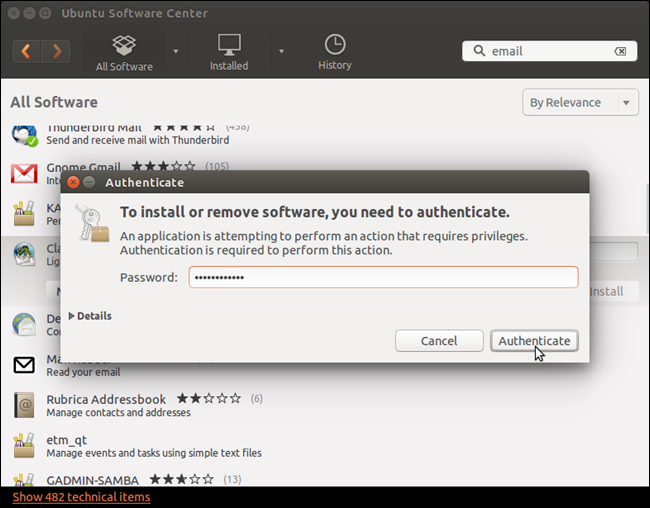
Task: Click the search magnifier icon
Action: click(479, 51)
